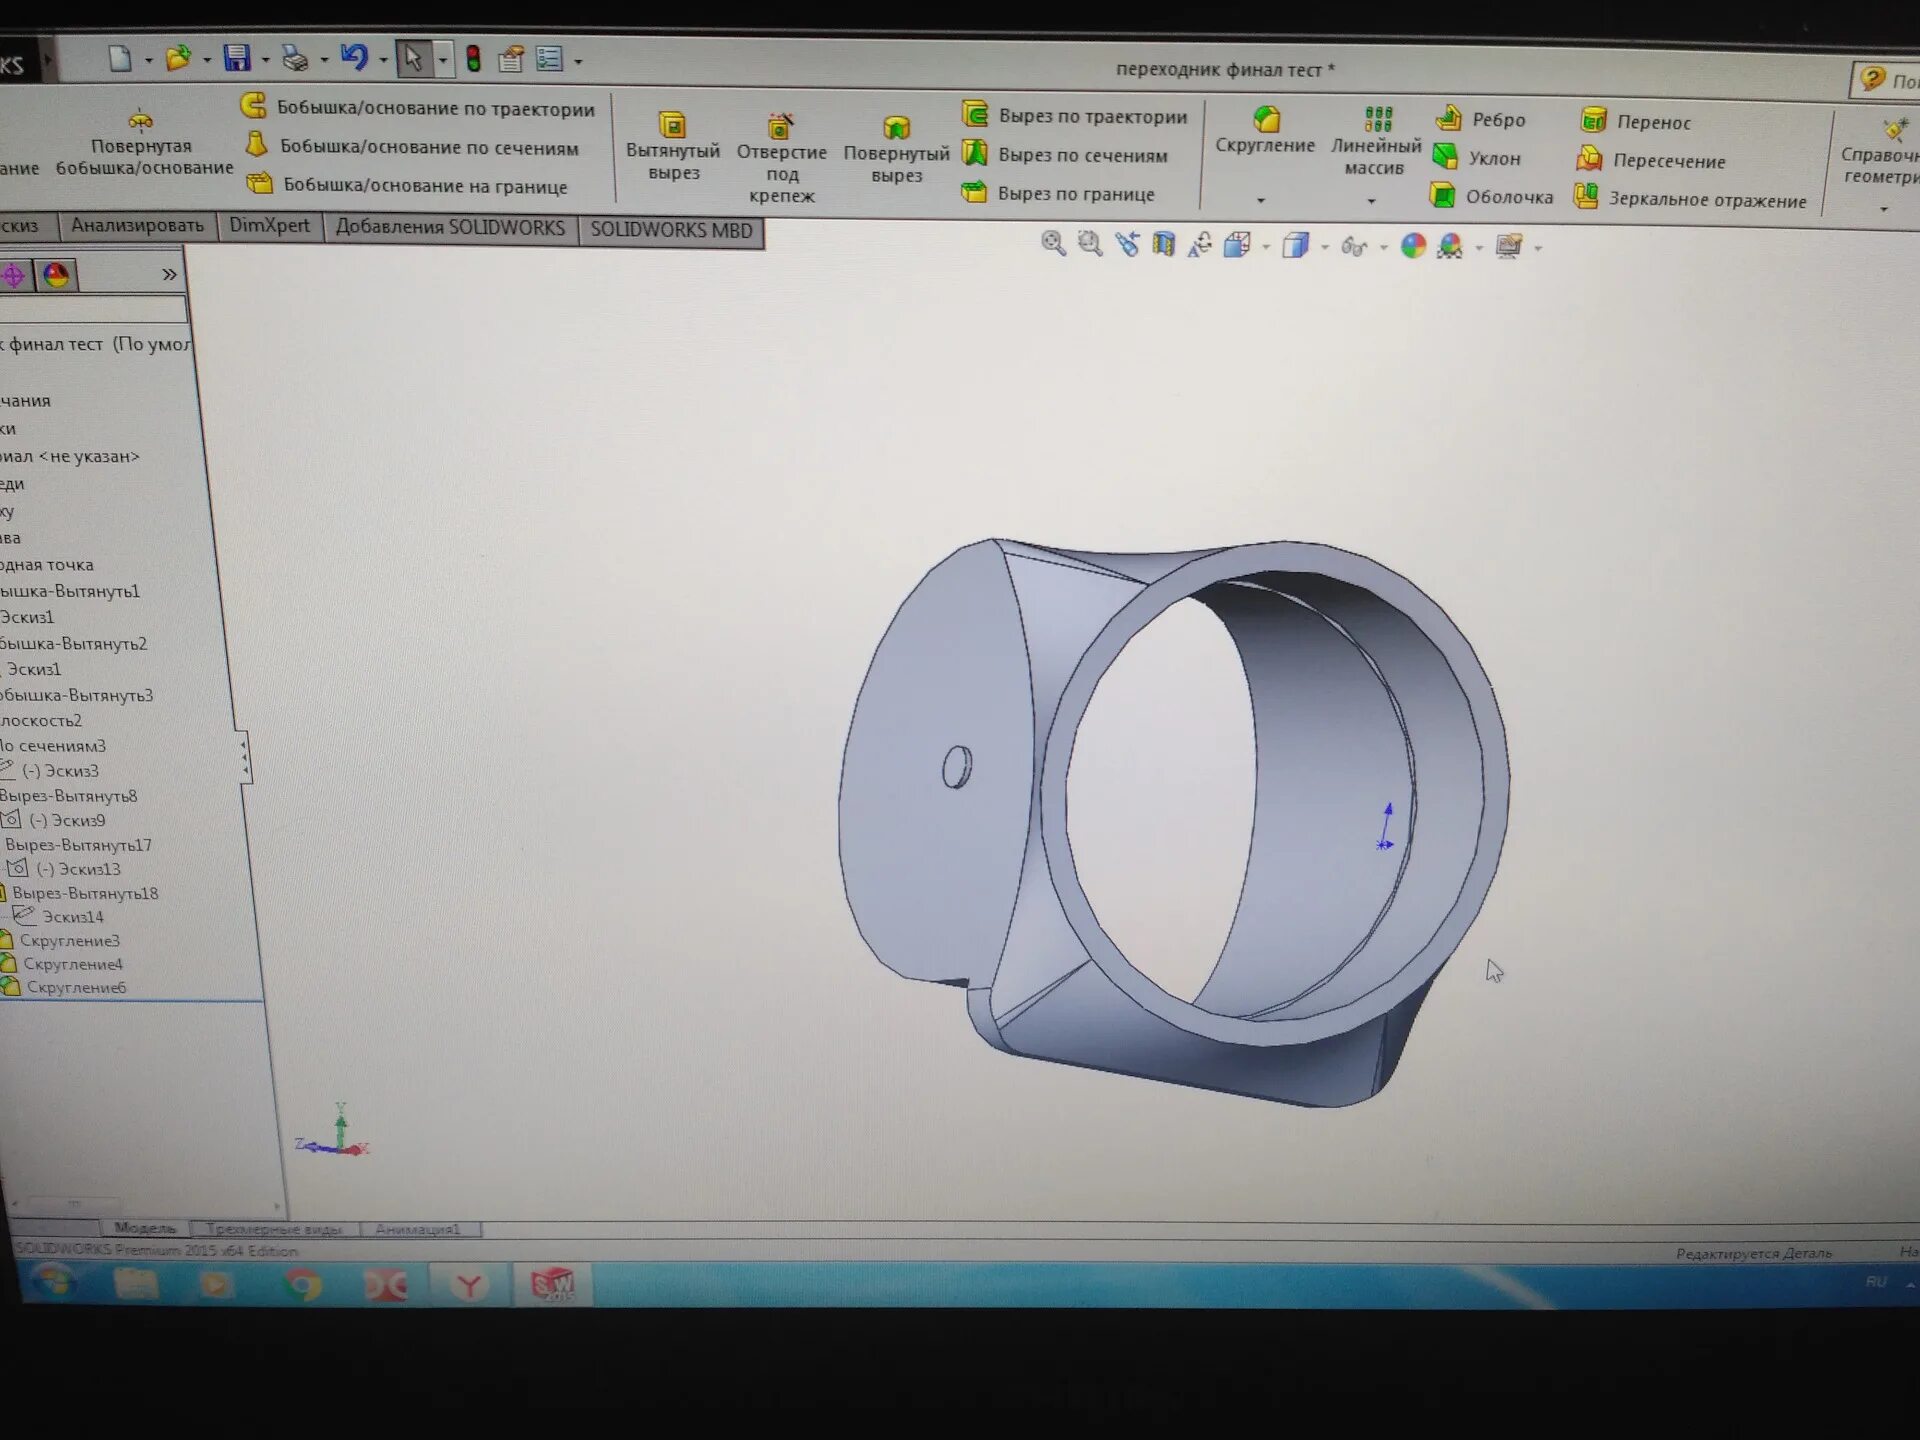Click Вырез по траектории command
This screenshot has width=1920, height=1440.
pos(1092,116)
